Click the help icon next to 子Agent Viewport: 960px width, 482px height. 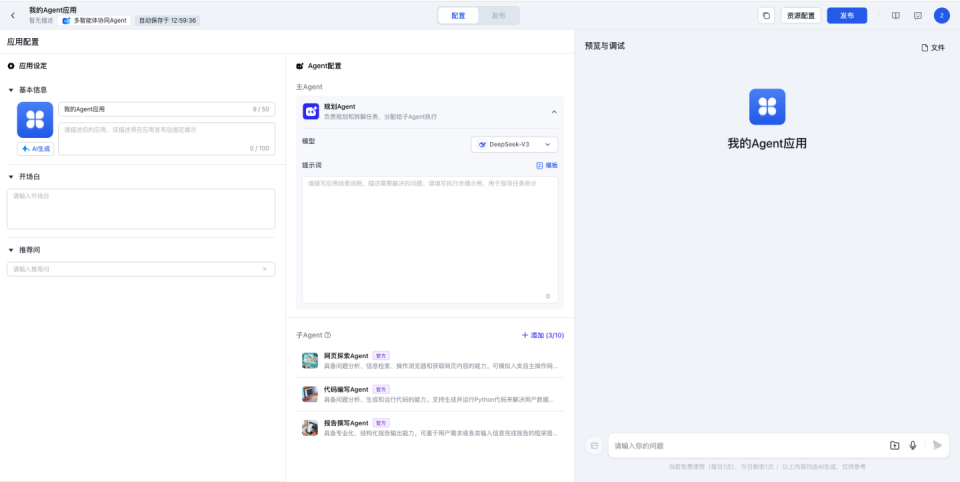(x=328, y=335)
